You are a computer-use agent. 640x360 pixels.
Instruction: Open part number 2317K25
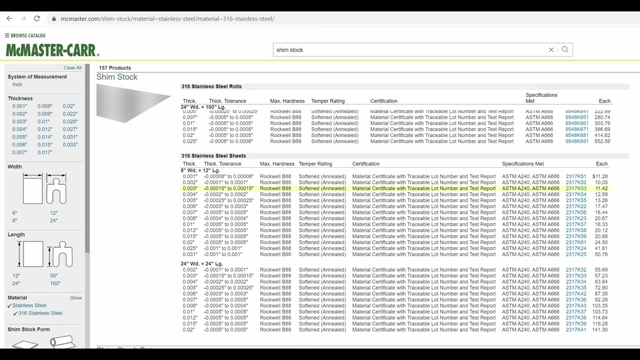coord(576,254)
